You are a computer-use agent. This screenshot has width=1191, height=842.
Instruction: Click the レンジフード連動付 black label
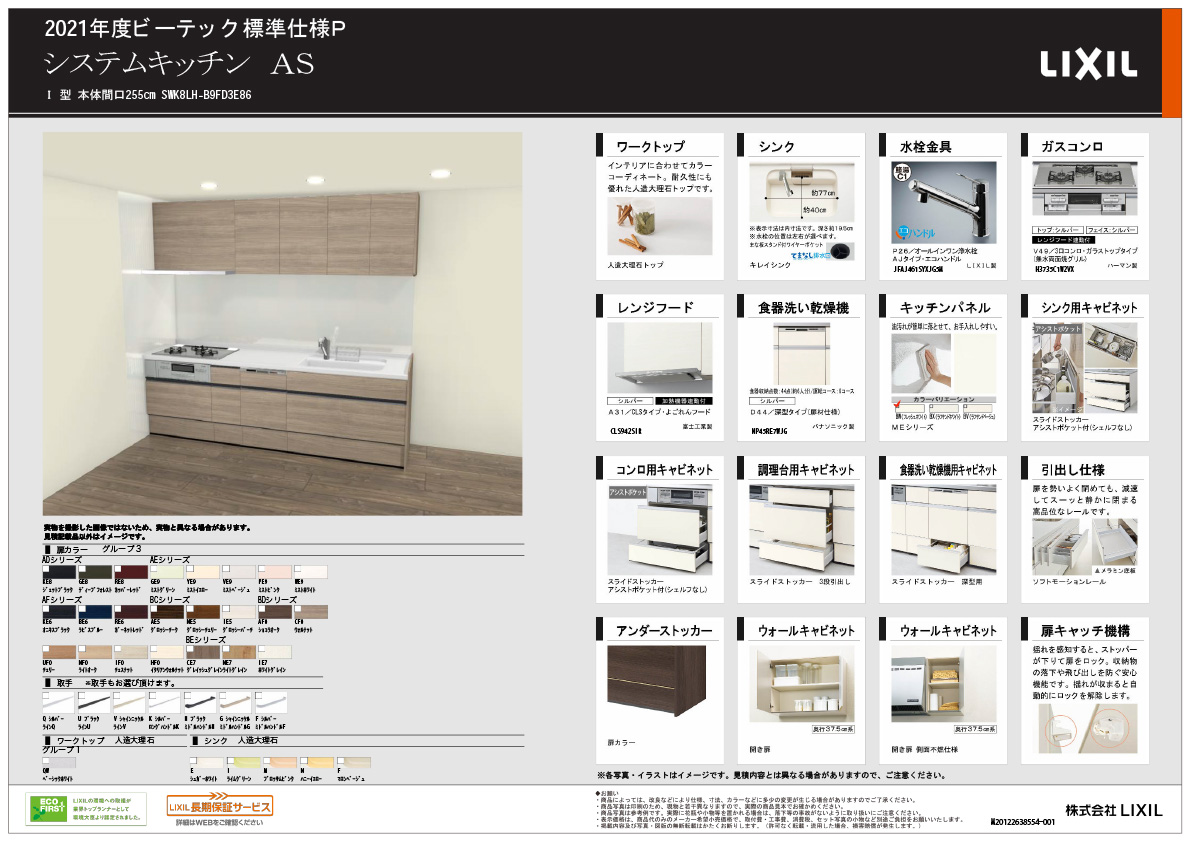pyautogui.click(x=1064, y=240)
